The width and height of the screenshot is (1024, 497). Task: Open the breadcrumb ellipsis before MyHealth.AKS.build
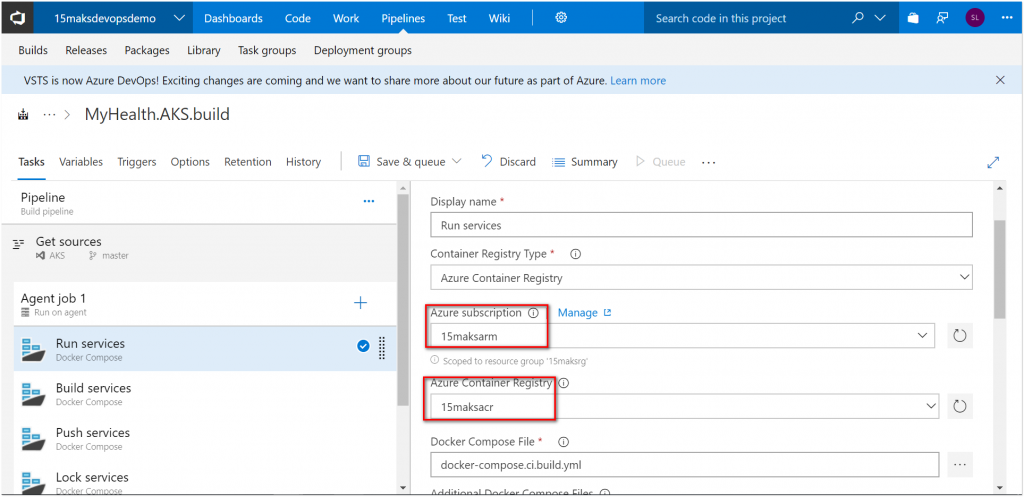49,115
